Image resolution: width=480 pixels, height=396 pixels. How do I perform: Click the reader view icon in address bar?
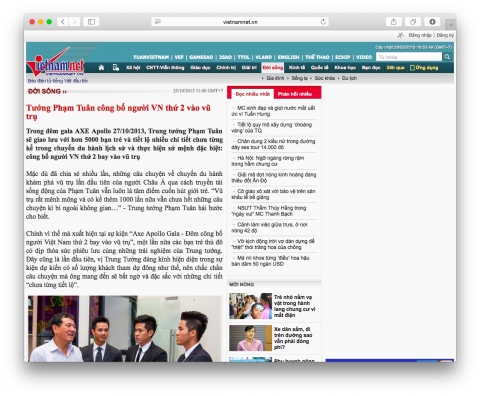coord(158,22)
